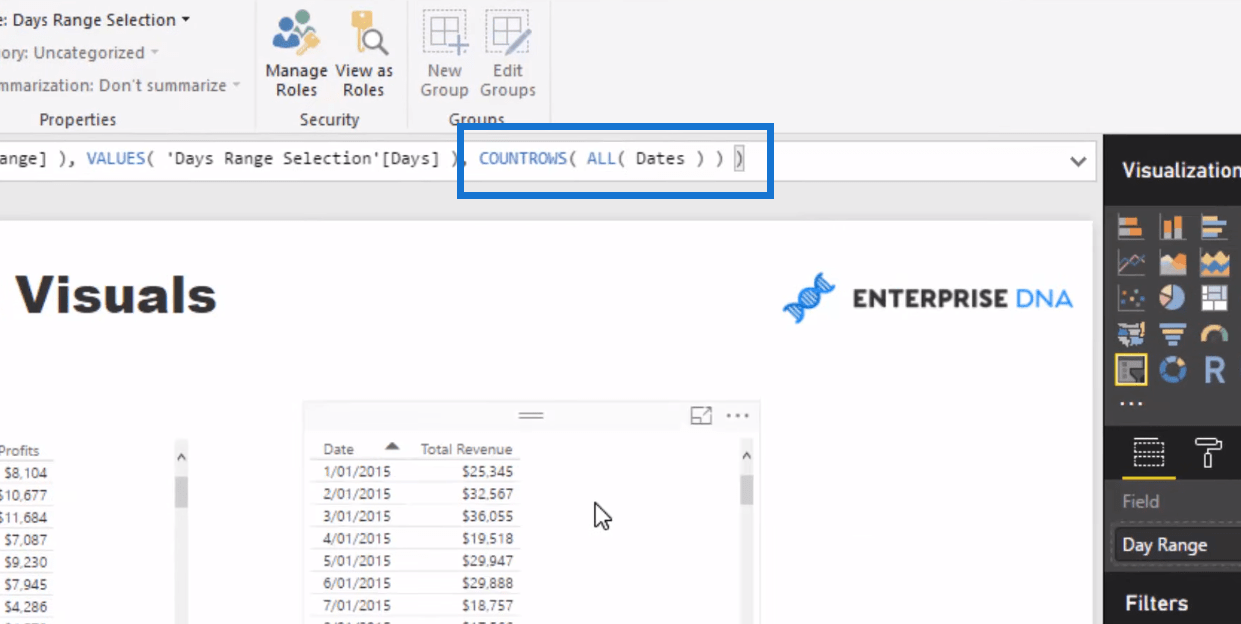The height and width of the screenshot is (624, 1241).
Task: Open View as Roles
Action: pos(363,54)
